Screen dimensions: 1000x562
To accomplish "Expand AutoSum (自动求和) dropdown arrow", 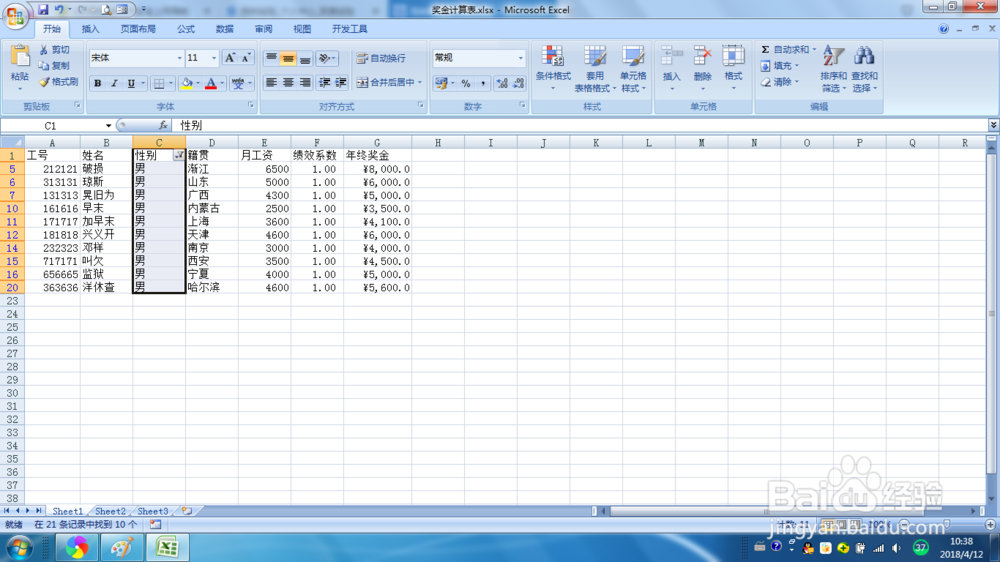I will tap(814, 49).
